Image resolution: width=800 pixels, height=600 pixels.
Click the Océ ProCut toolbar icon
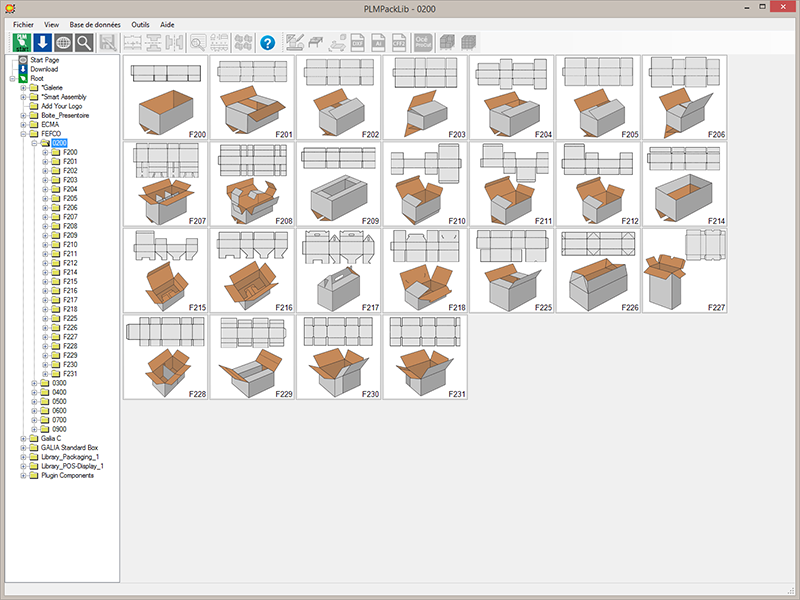click(x=424, y=42)
